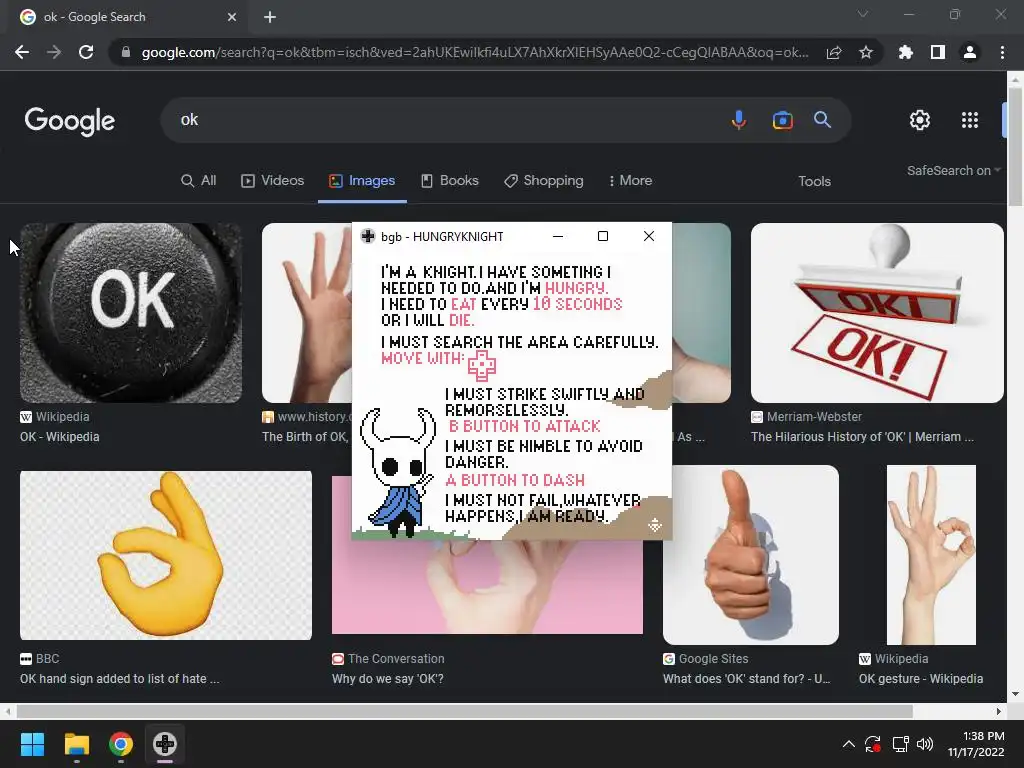
Task: Open the thumbs up hand image
Action: pyautogui.click(x=750, y=555)
